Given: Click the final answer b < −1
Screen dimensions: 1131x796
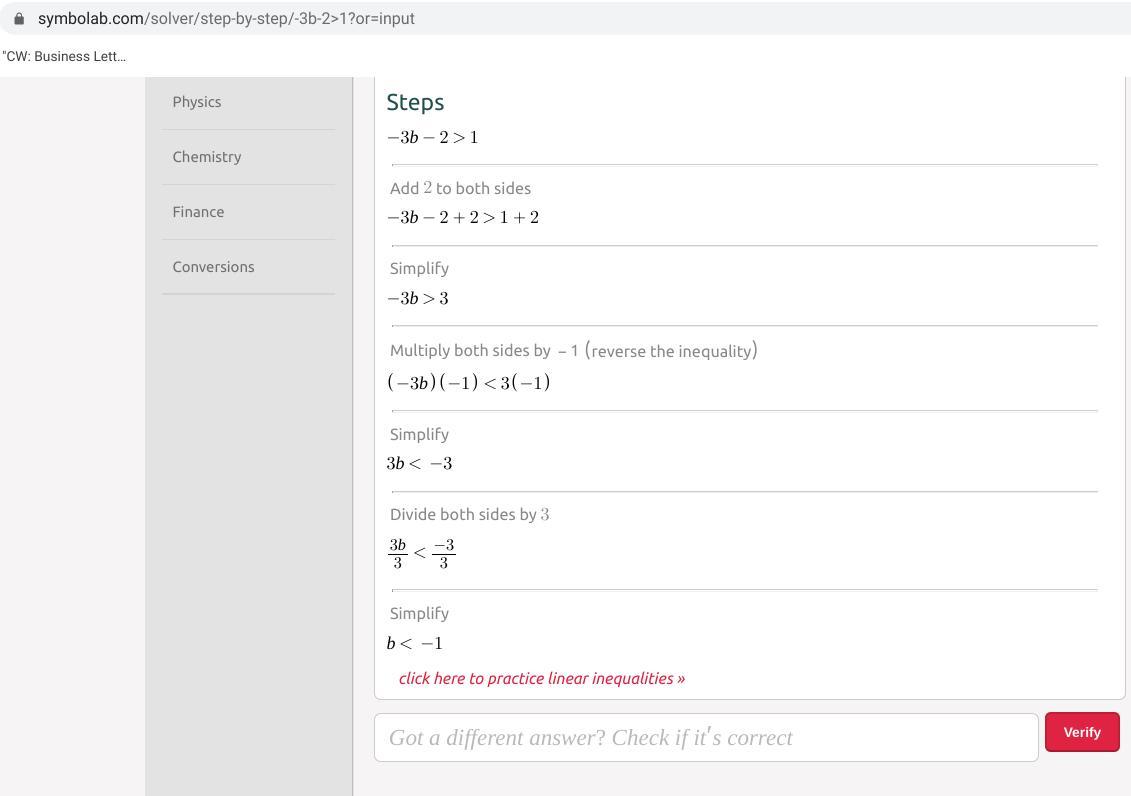Looking at the screenshot, I should [x=414, y=644].
